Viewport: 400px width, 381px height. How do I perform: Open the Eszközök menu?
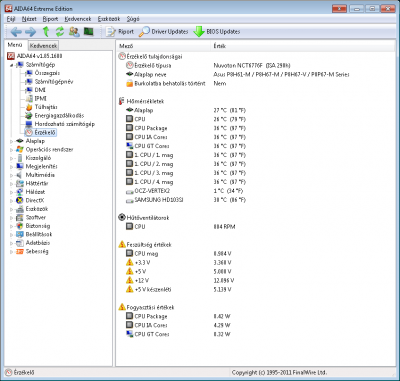[x=109, y=19]
